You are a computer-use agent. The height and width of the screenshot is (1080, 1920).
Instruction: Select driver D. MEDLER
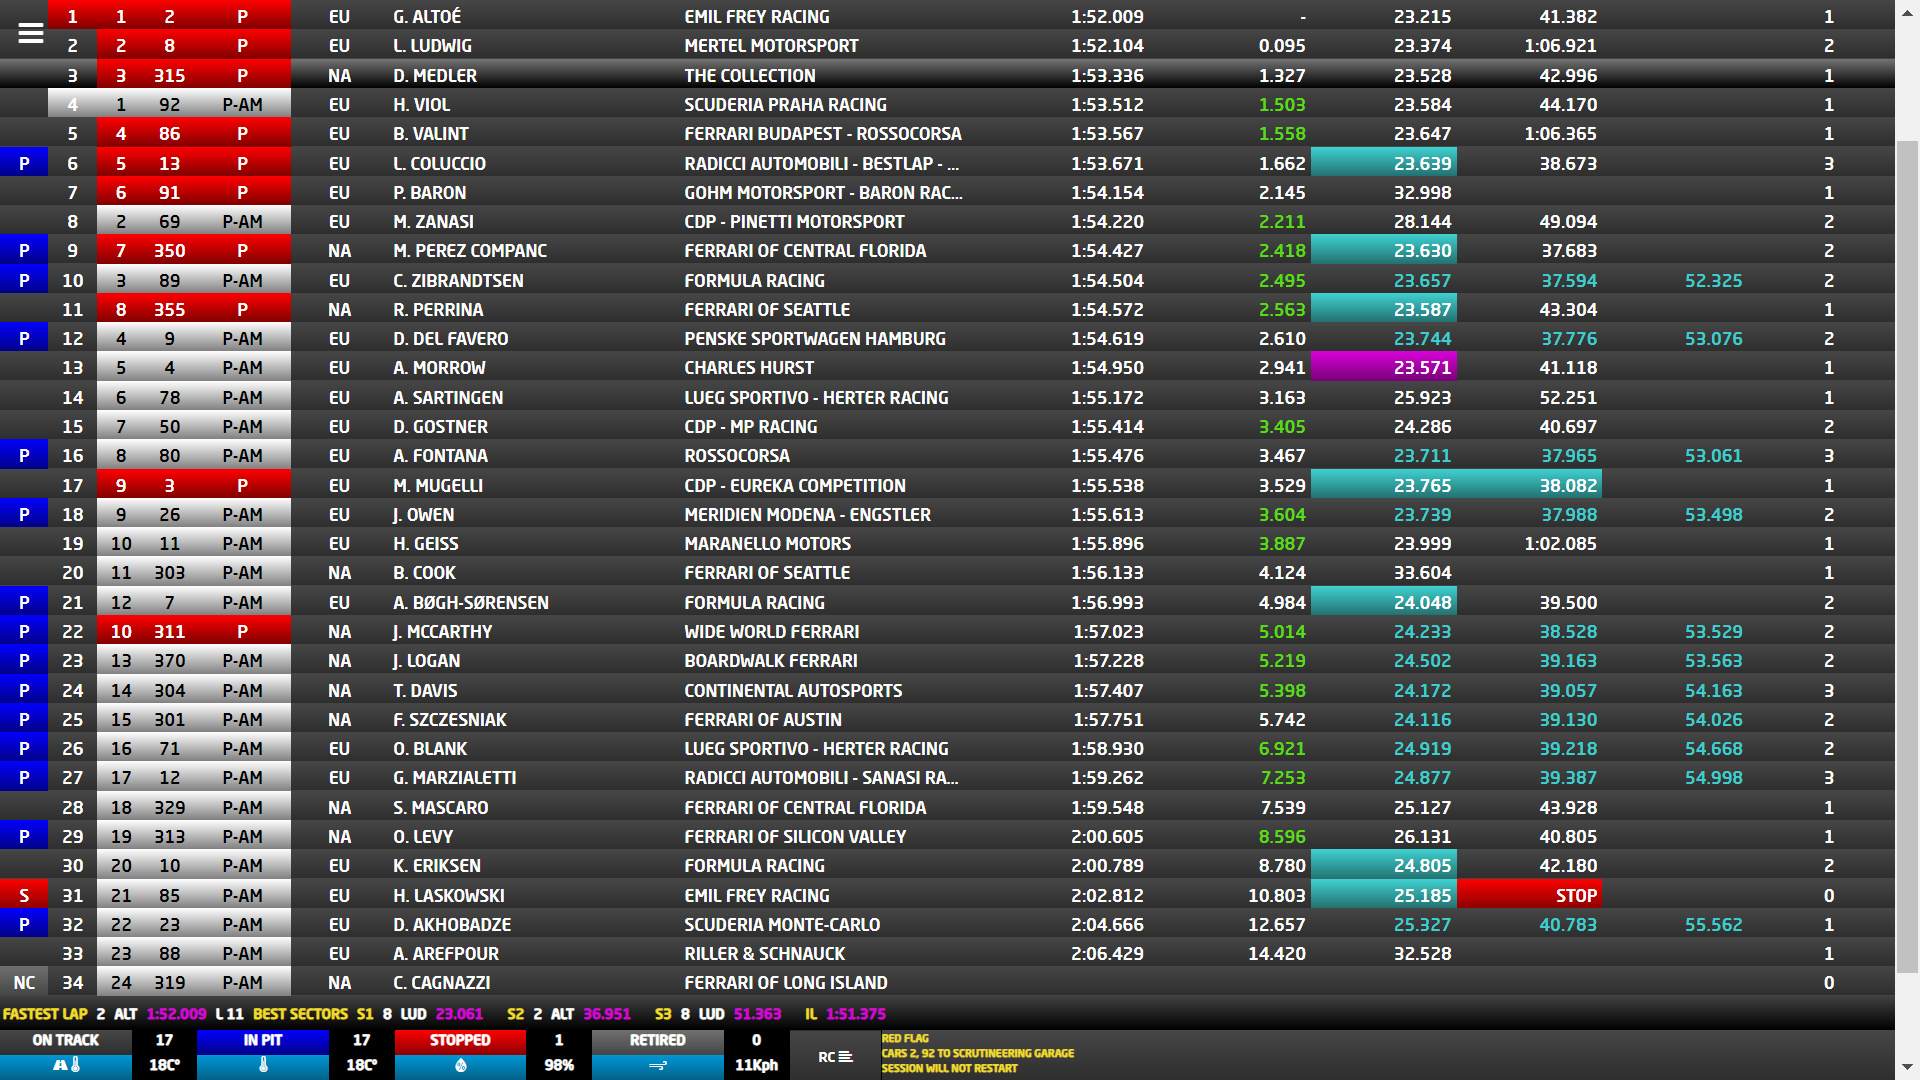click(435, 75)
